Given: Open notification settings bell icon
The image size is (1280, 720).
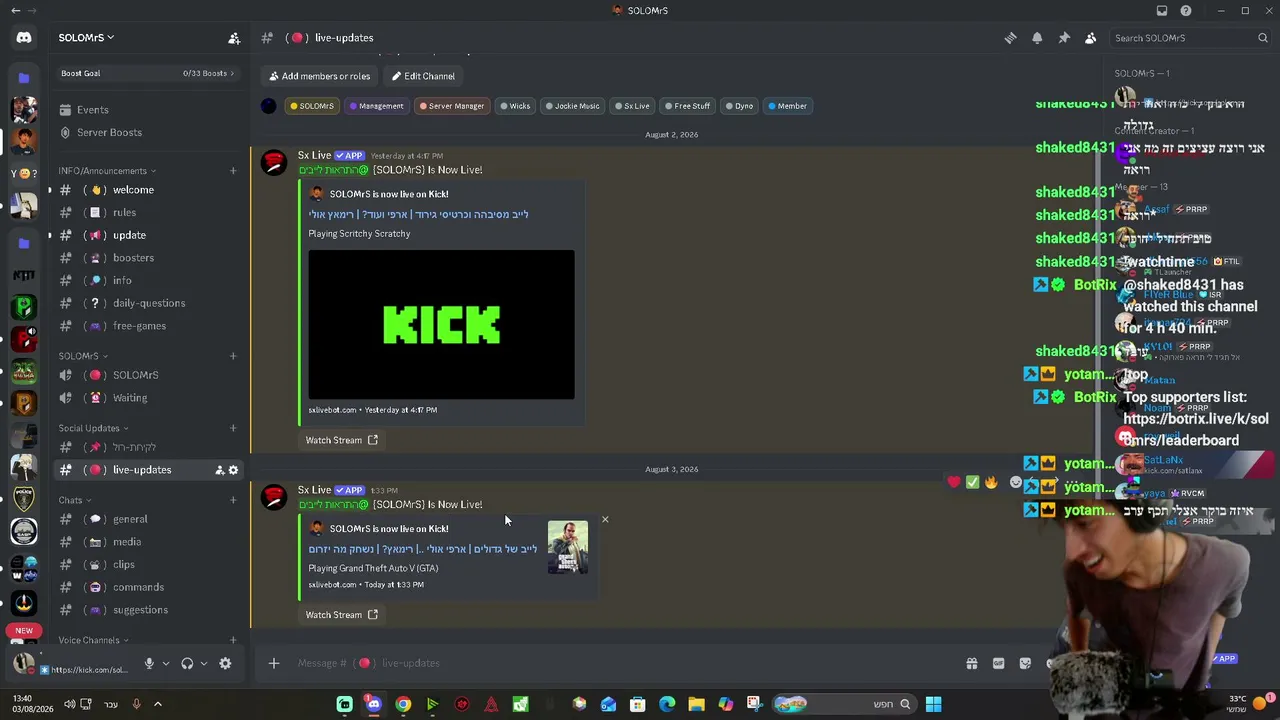Looking at the screenshot, I should (x=1037, y=38).
